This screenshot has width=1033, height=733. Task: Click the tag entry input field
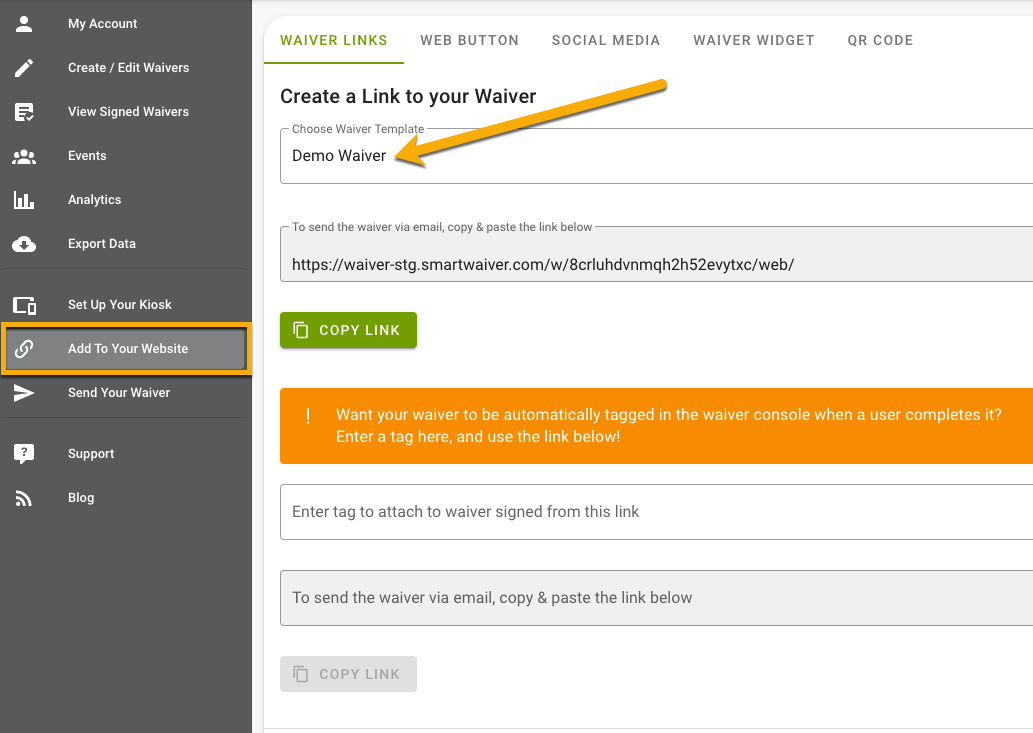coord(656,512)
